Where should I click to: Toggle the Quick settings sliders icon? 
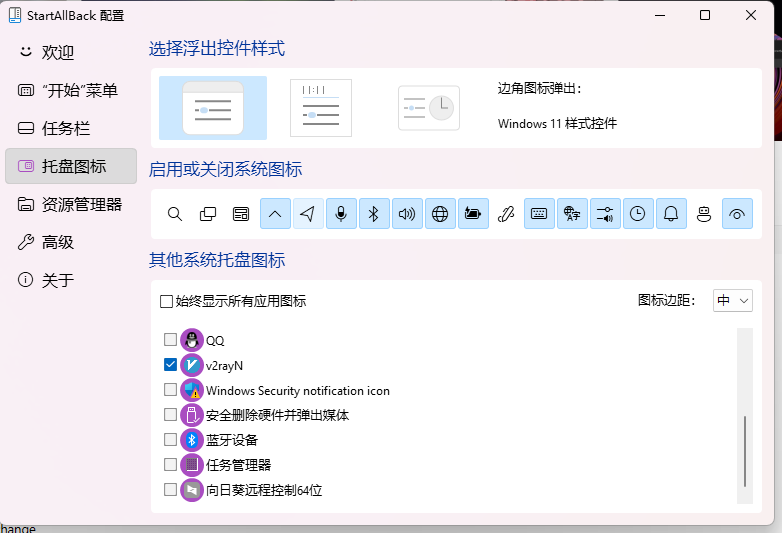605,214
